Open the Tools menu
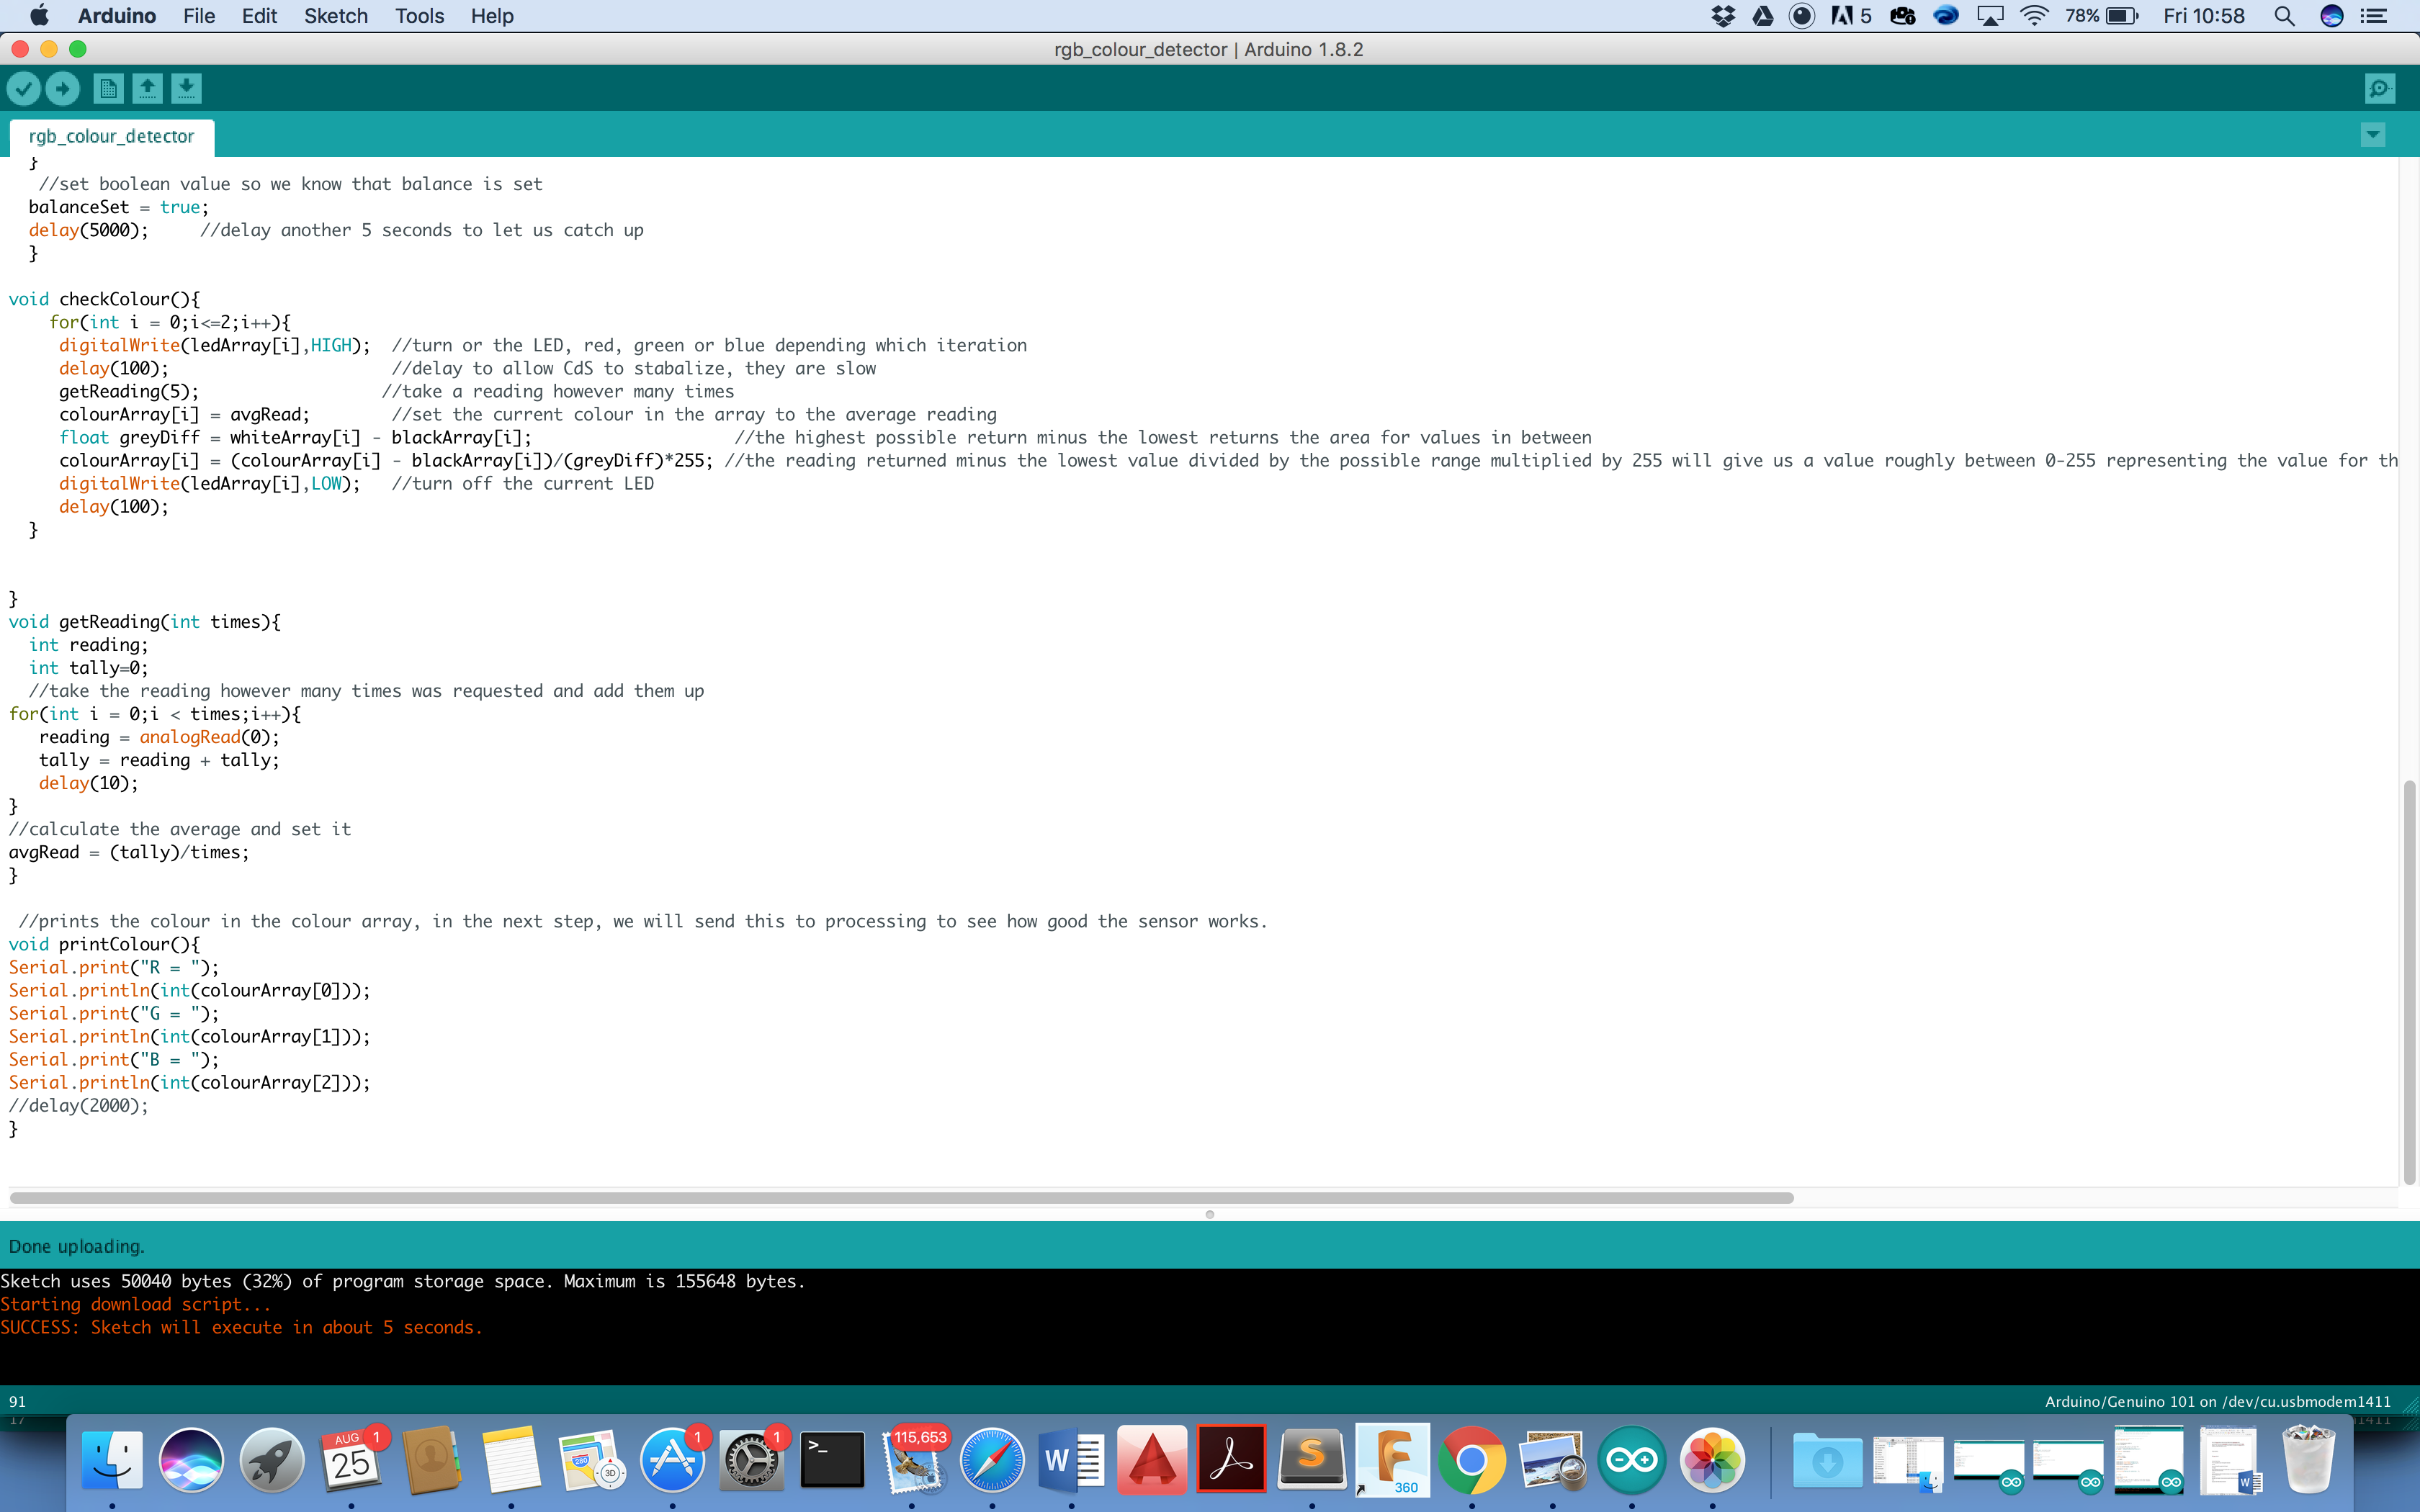Screen dimensions: 2420x1512 [x=419, y=16]
